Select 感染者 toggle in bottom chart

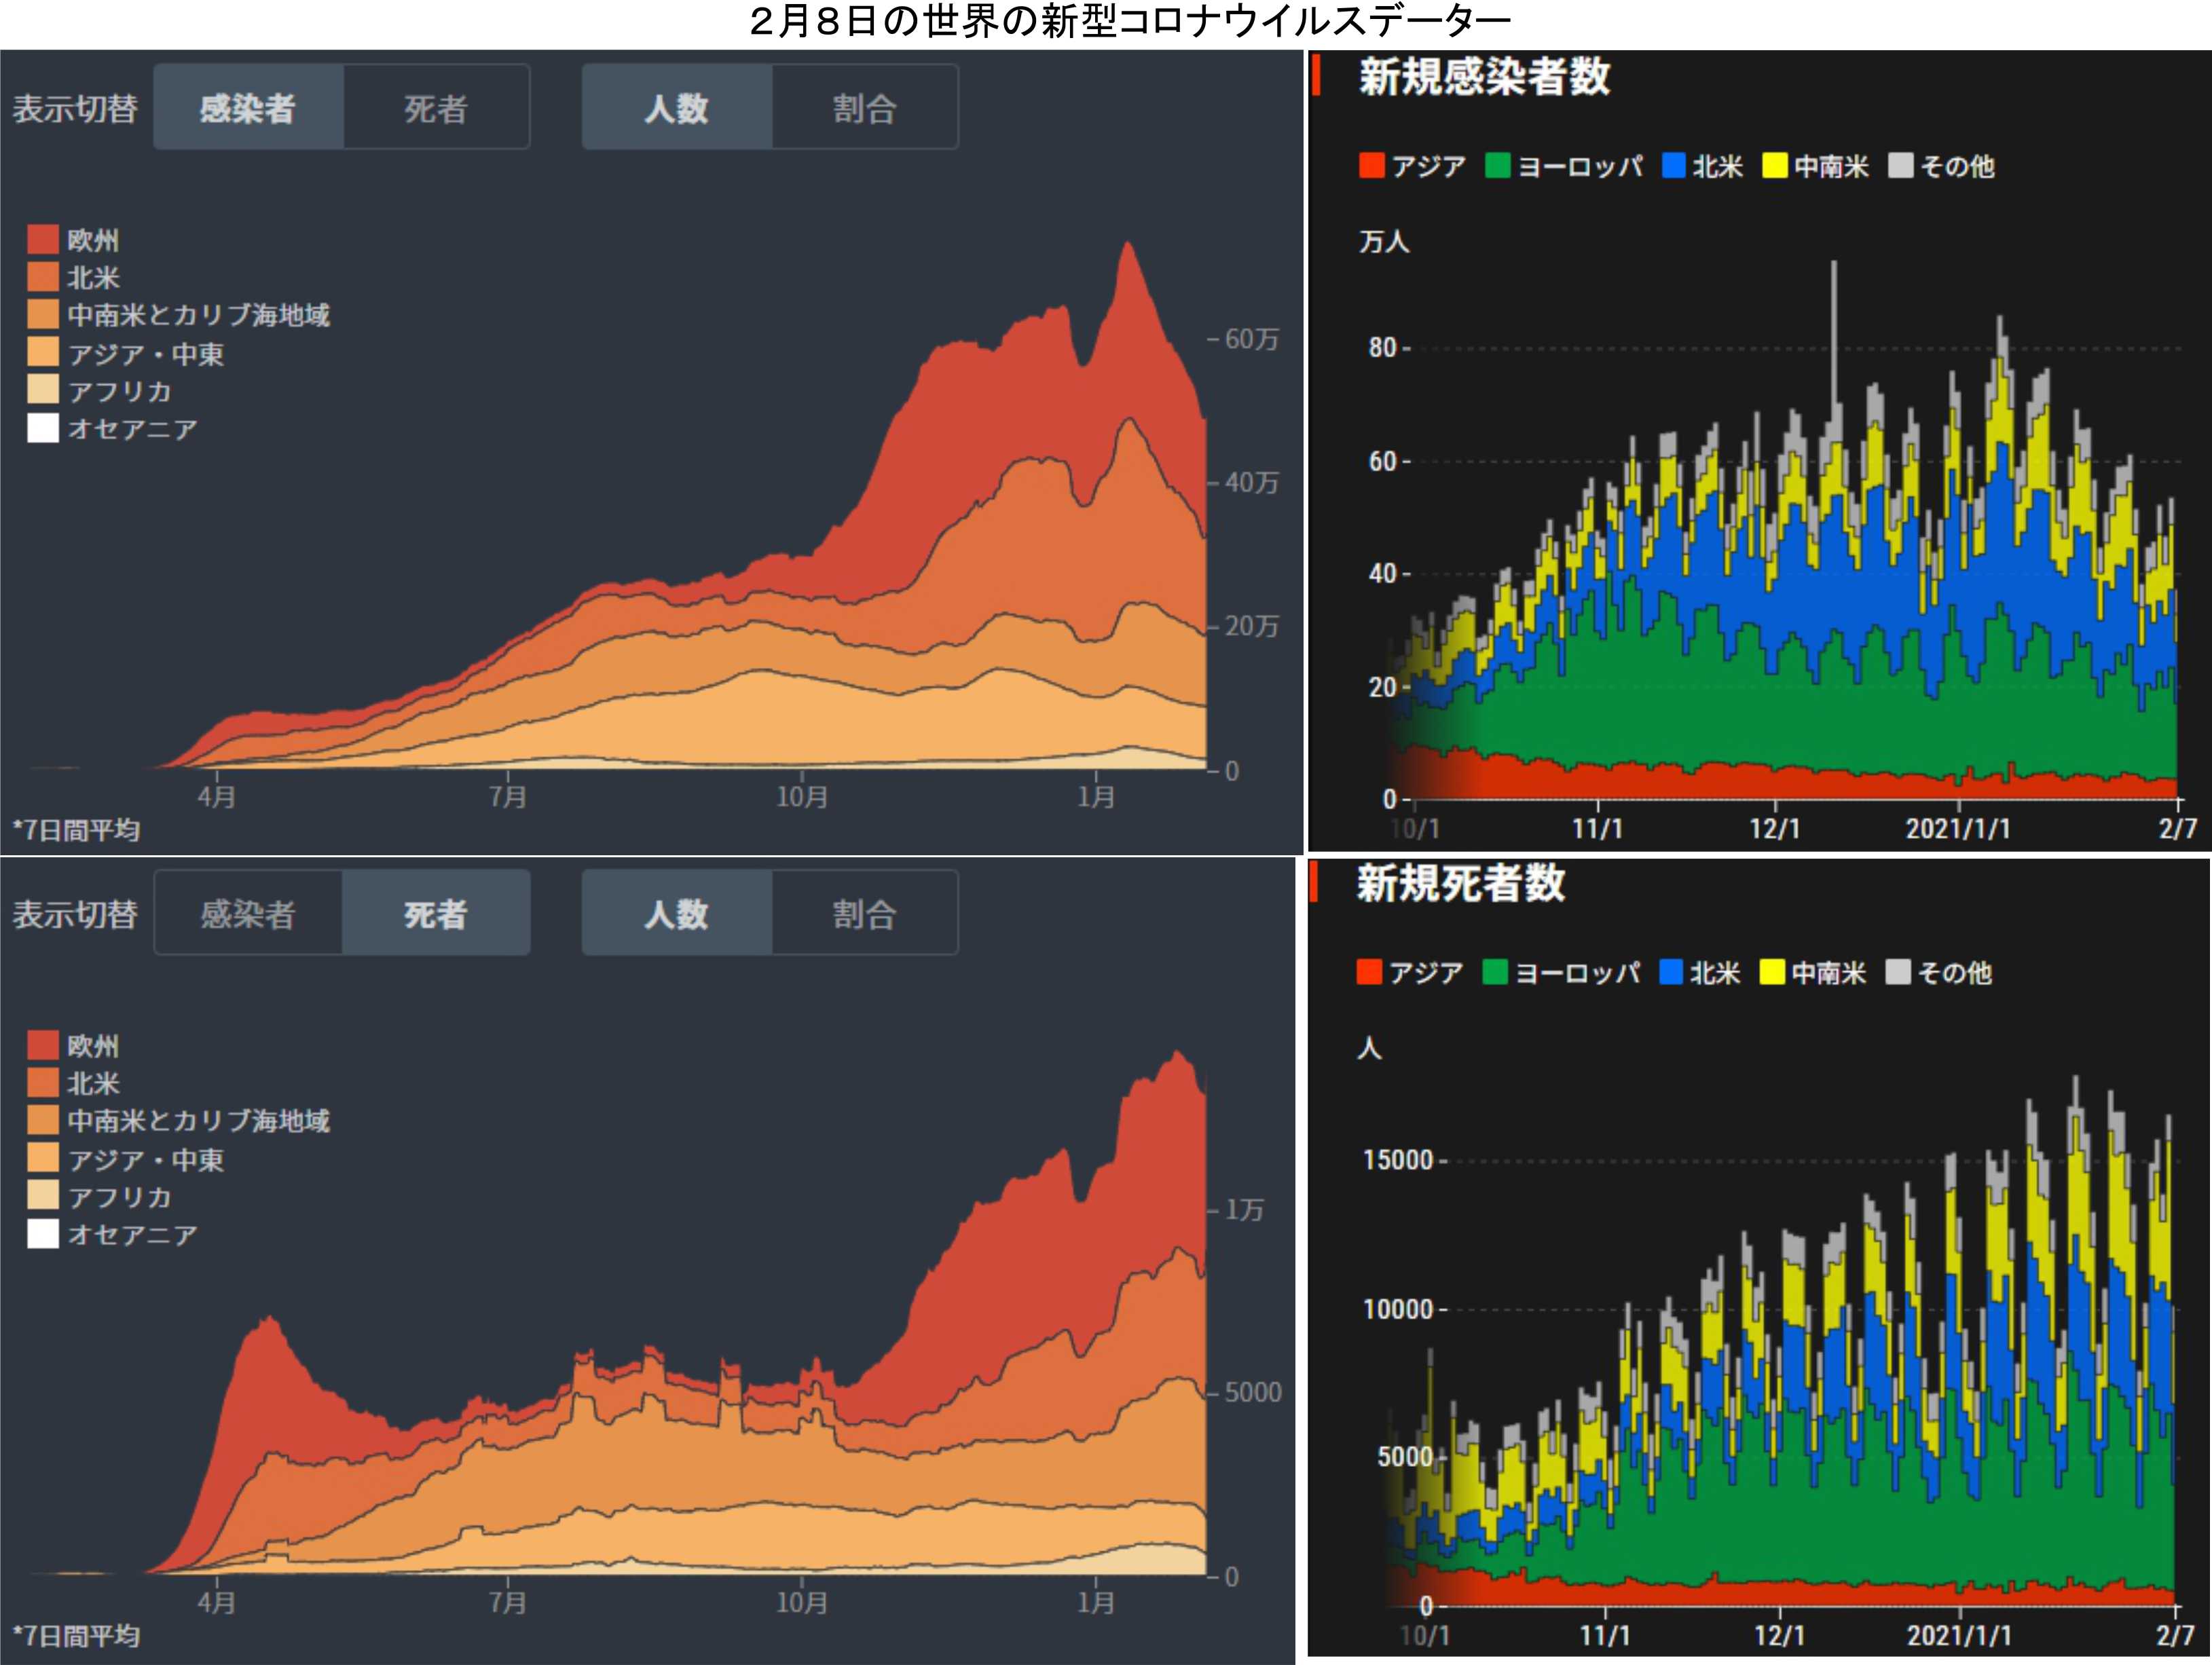(x=248, y=913)
